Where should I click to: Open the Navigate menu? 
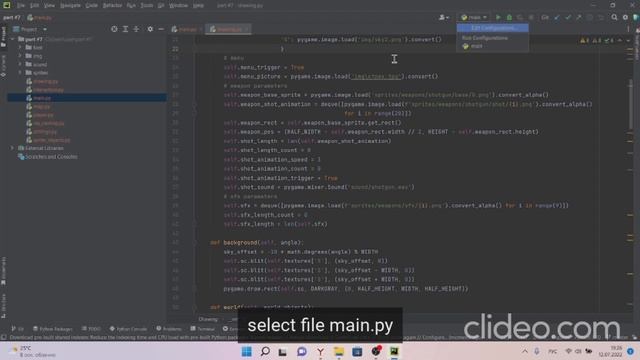[x=70, y=6]
